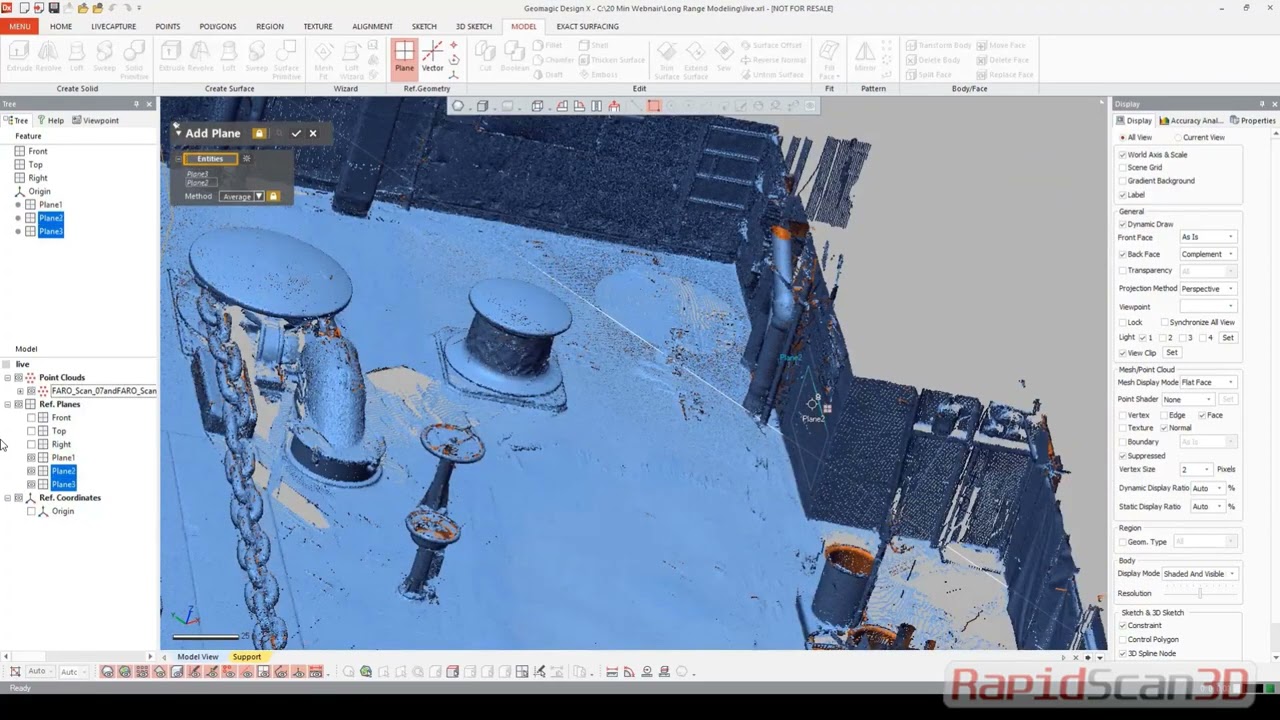Switch to the 3D SKETCH ribbon tab
The height and width of the screenshot is (720, 1280).
pos(473,26)
